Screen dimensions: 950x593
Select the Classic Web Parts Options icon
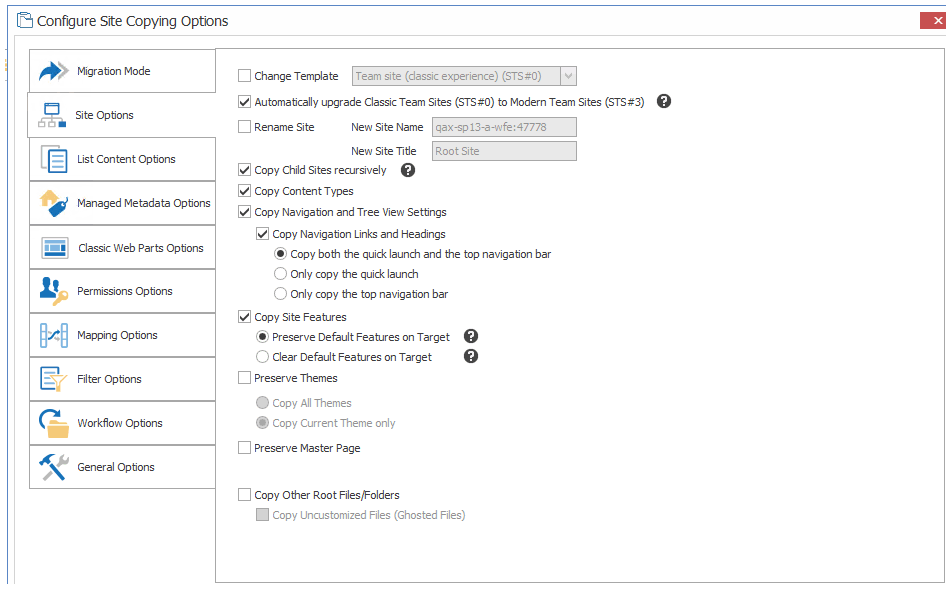click(x=53, y=246)
